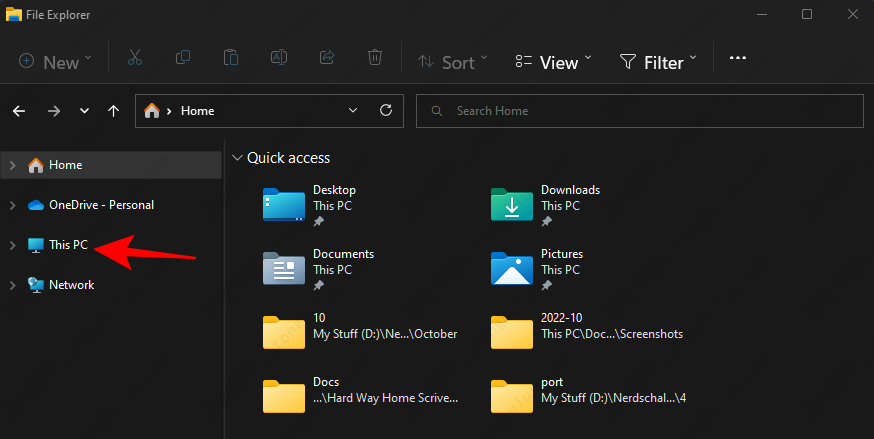Image resolution: width=874 pixels, height=439 pixels.
Task: Click the Copy icon in toolbar
Action: pos(183,59)
